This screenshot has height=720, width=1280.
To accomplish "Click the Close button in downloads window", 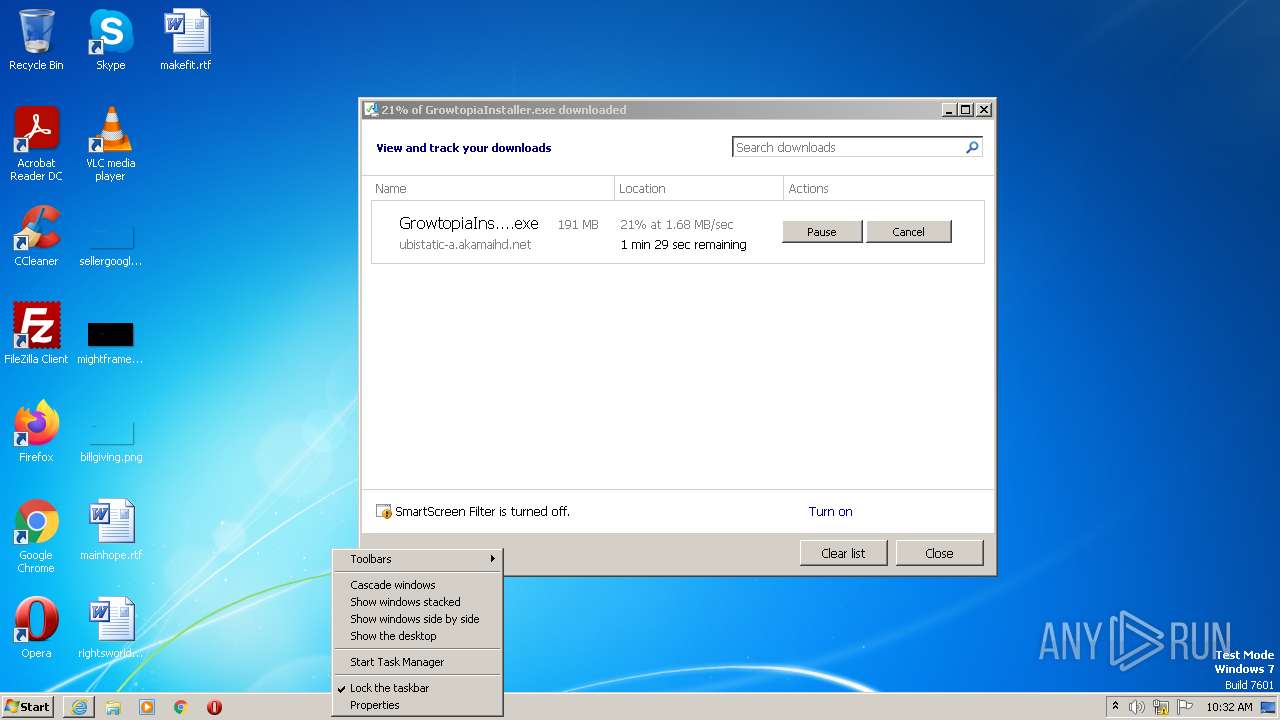I will [x=939, y=553].
